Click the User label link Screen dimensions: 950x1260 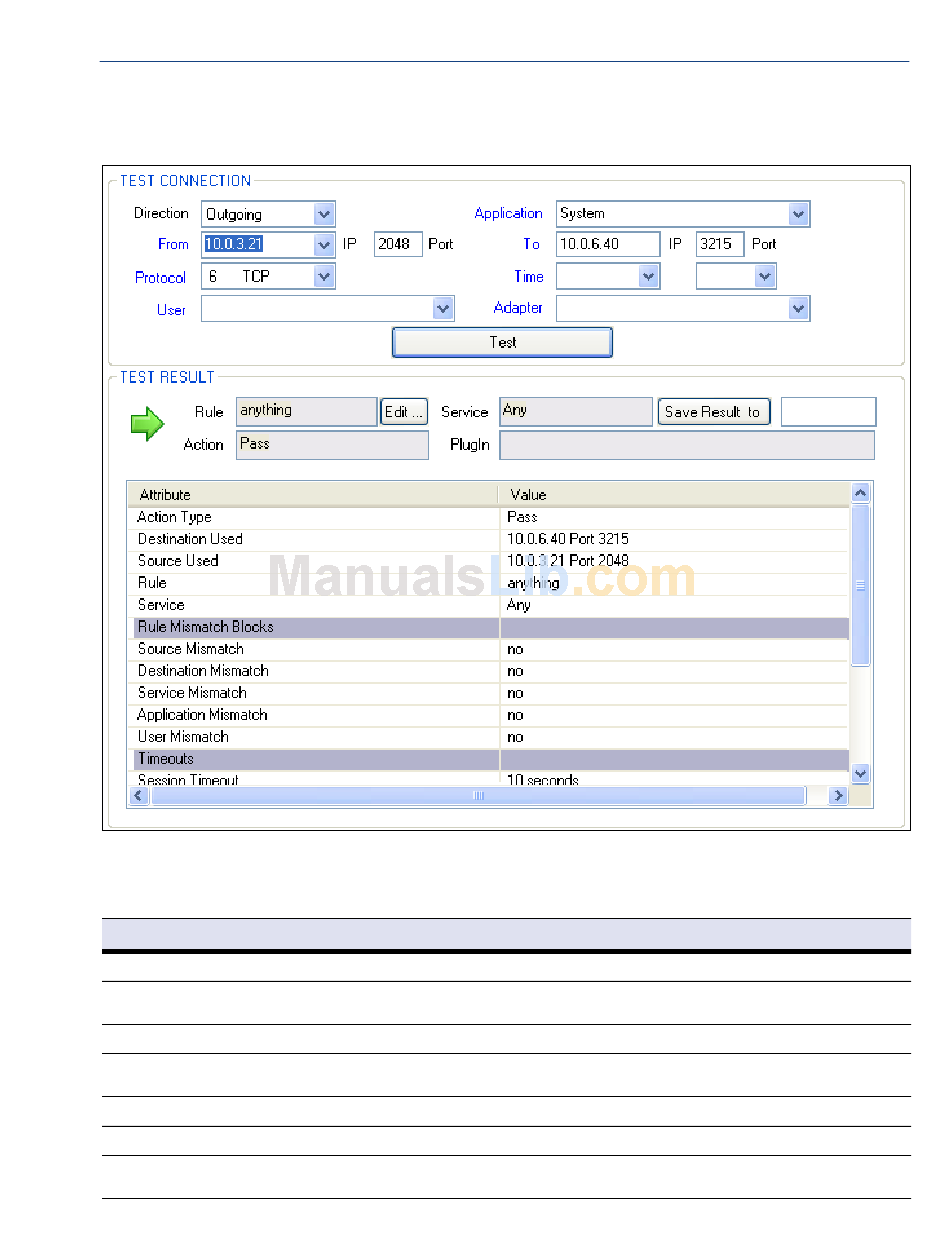click(x=171, y=310)
